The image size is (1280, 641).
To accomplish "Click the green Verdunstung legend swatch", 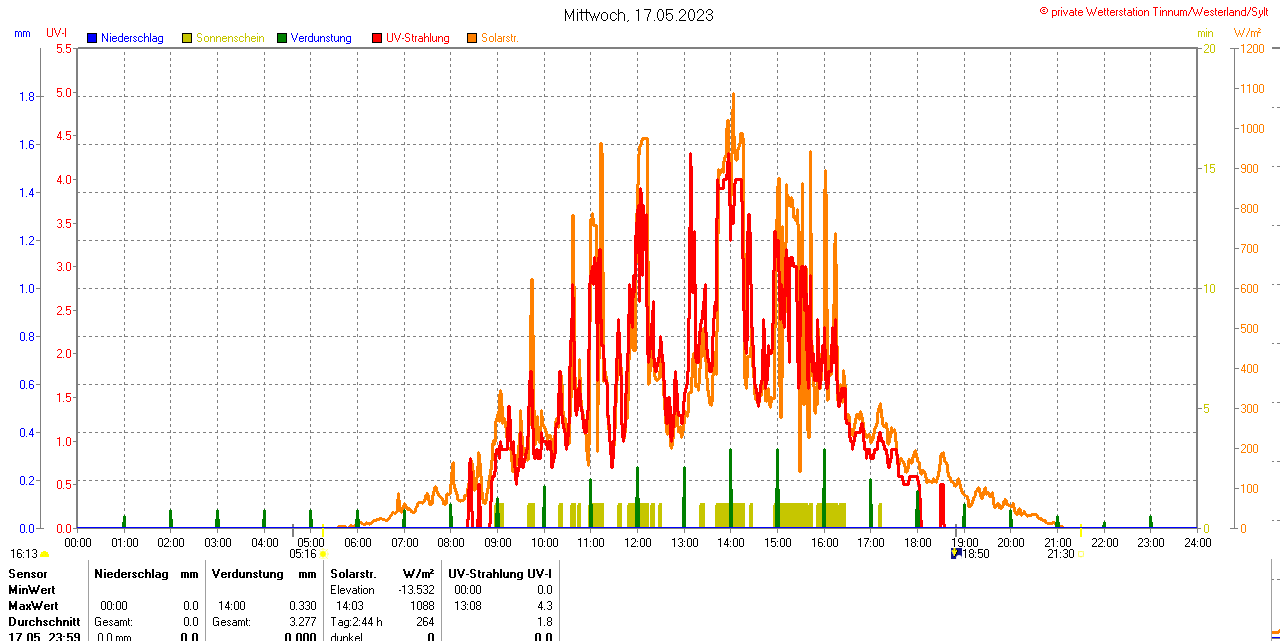I will [x=282, y=38].
